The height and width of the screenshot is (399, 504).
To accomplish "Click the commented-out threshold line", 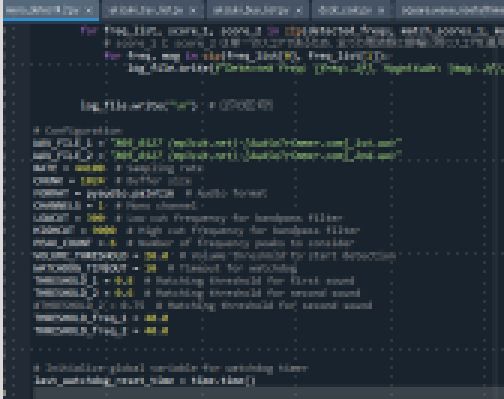I will [202, 306].
